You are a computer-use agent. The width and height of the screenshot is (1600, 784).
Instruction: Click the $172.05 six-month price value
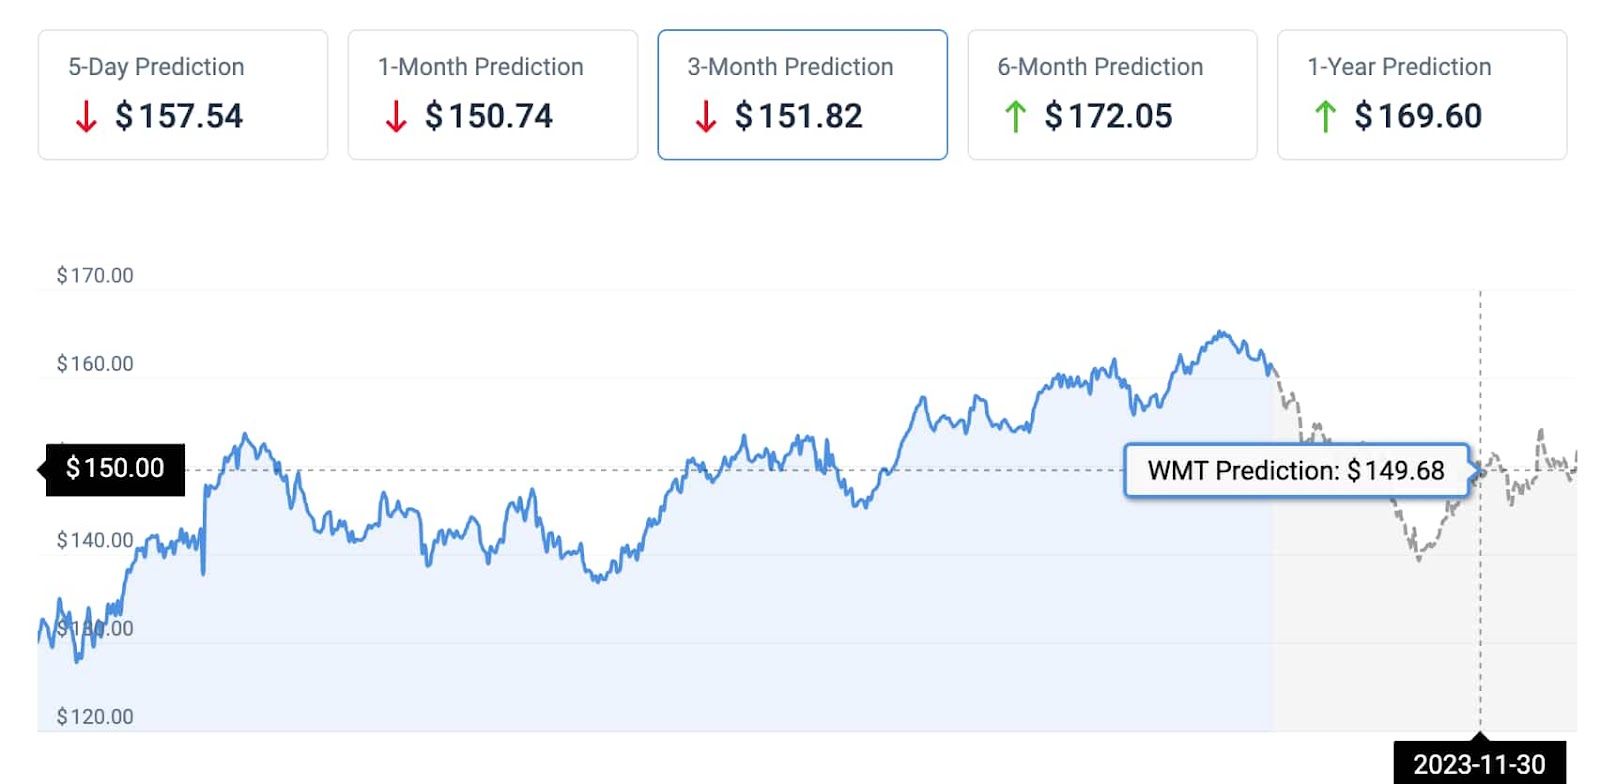1108,116
